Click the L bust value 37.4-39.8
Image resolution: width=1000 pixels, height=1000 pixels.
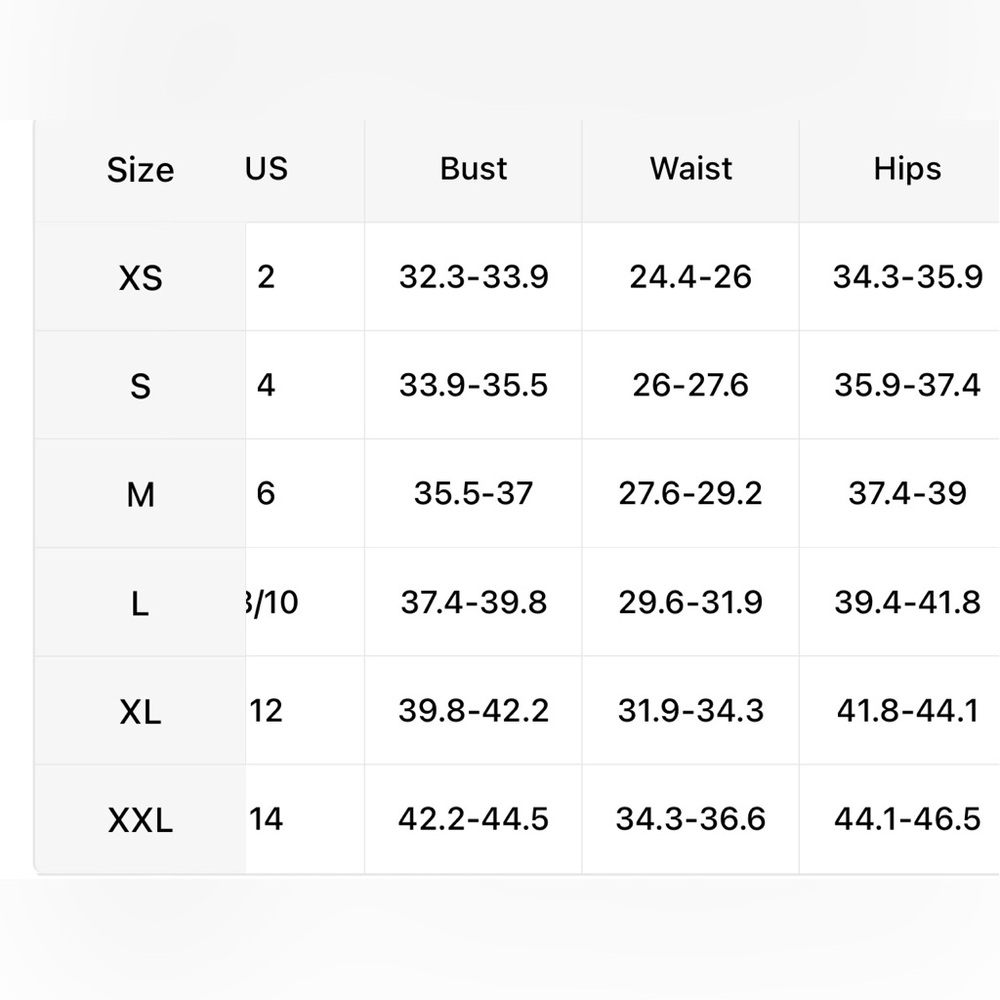coord(473,602)
